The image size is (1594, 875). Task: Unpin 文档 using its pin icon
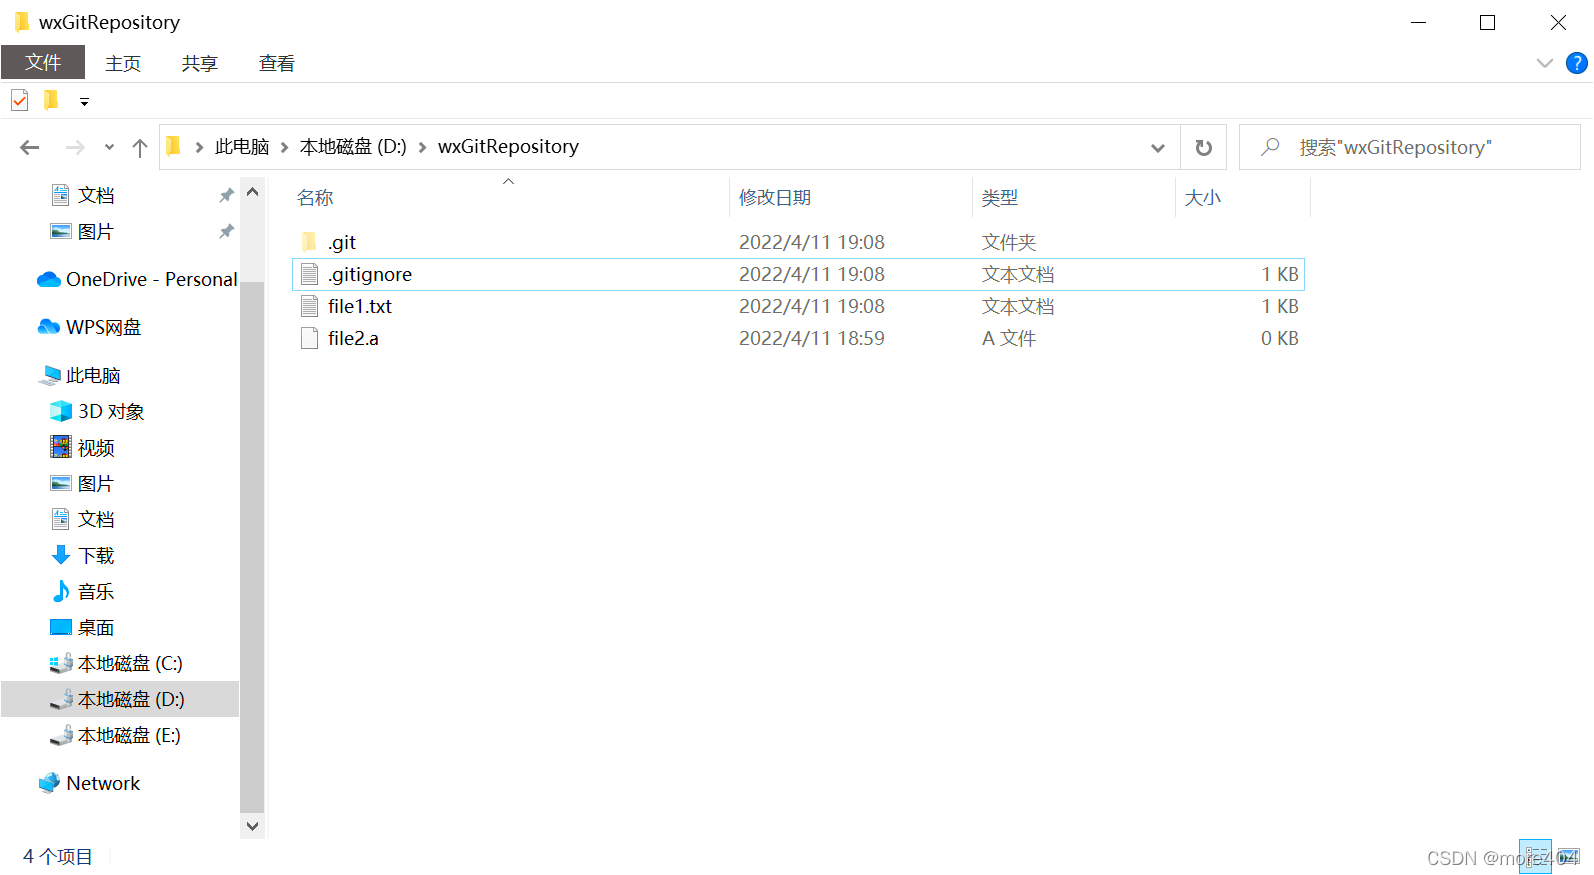pos(226,195)
